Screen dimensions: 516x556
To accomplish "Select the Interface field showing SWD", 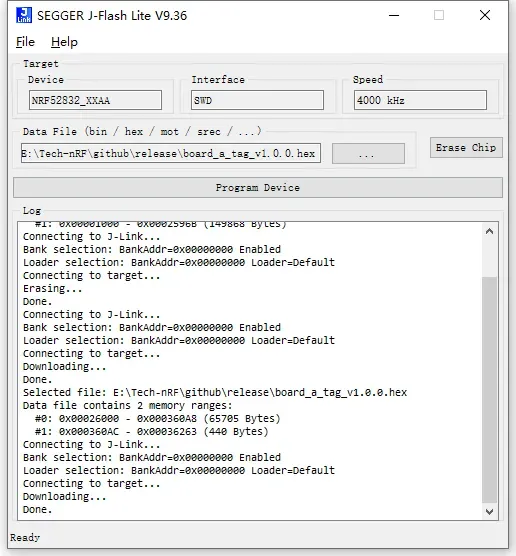I will [257, 100].
